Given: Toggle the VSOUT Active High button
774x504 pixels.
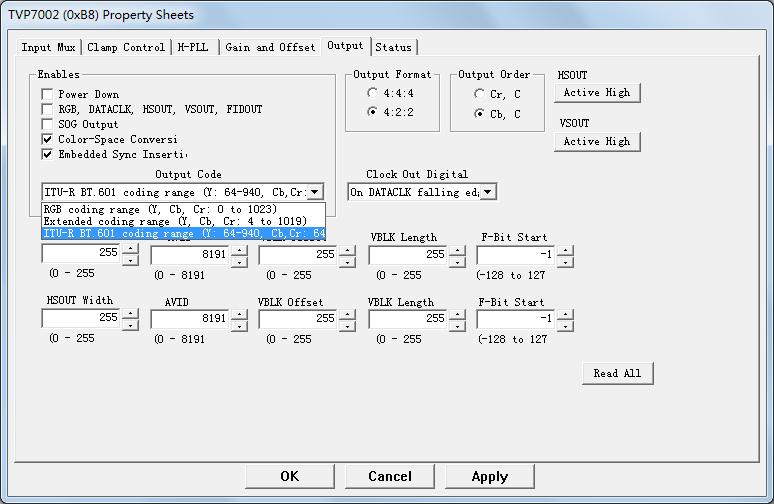Looking at the screenshot, I should (597, 142).
